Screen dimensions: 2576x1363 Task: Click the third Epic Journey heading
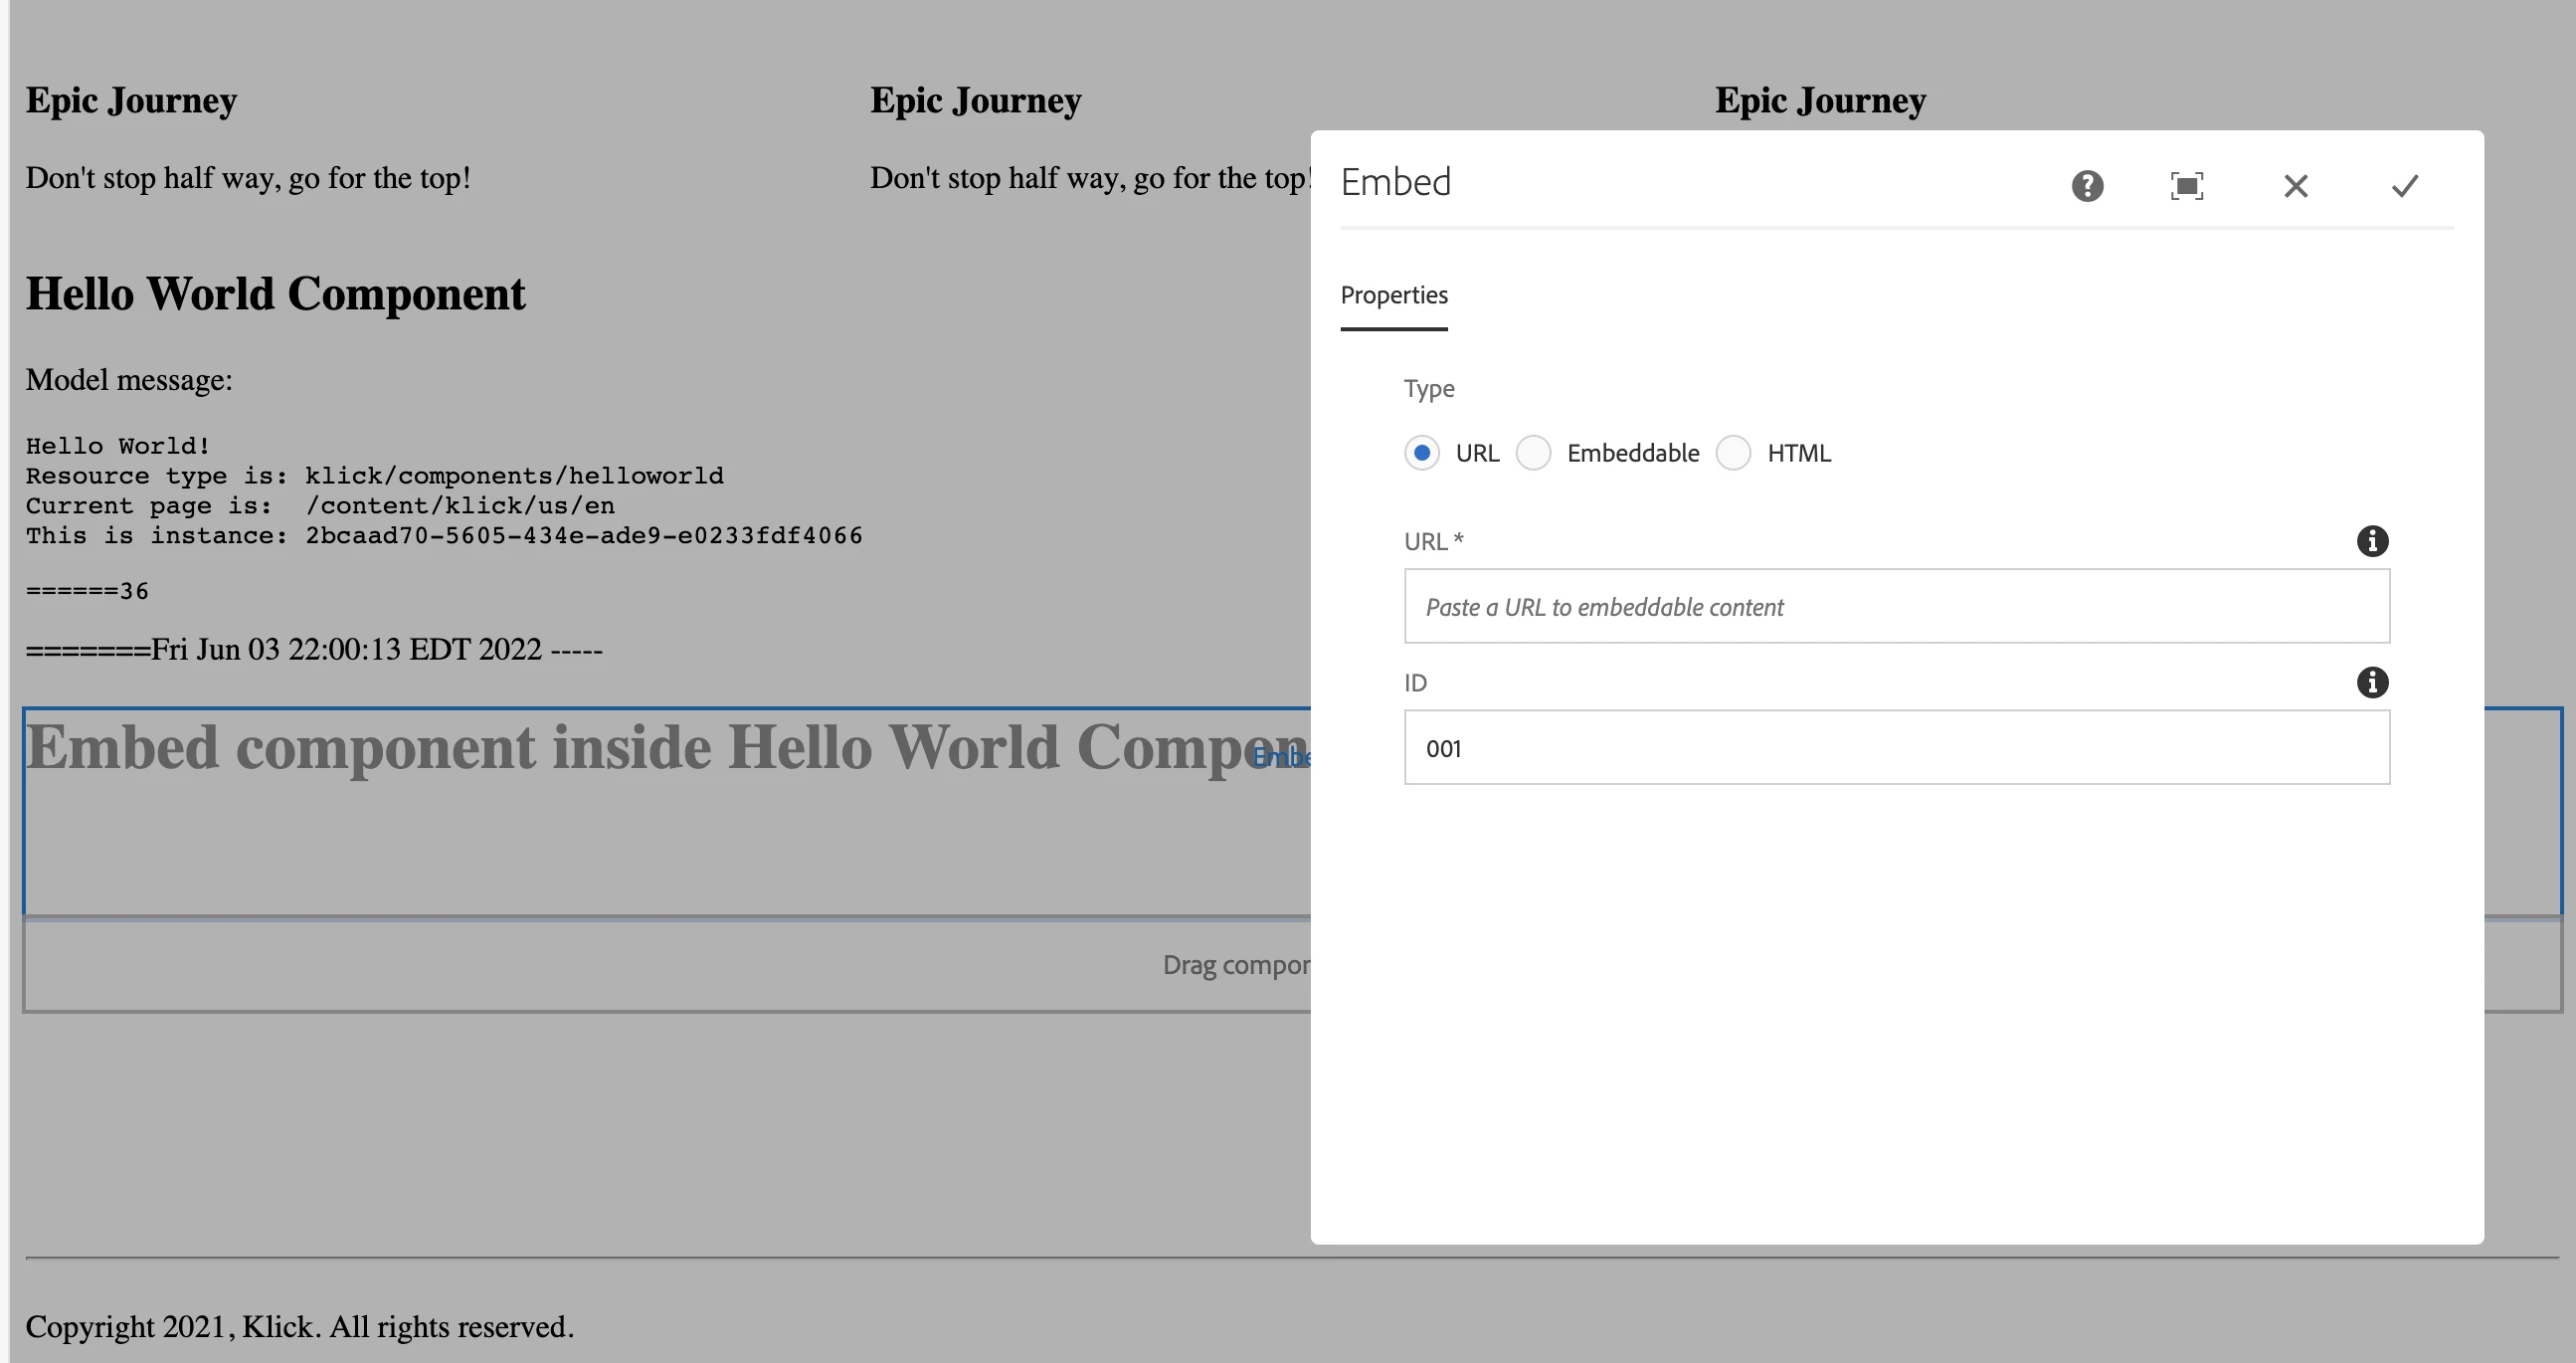click(x=1820, y=101)
